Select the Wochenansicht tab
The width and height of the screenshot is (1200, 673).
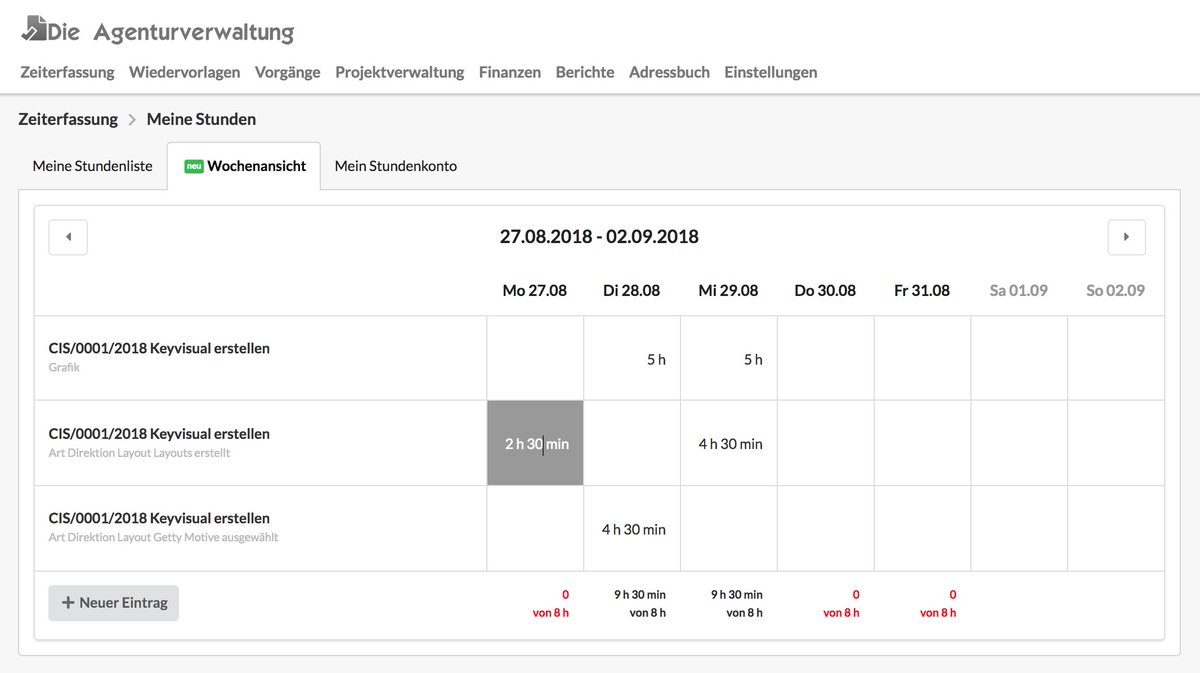244,166
